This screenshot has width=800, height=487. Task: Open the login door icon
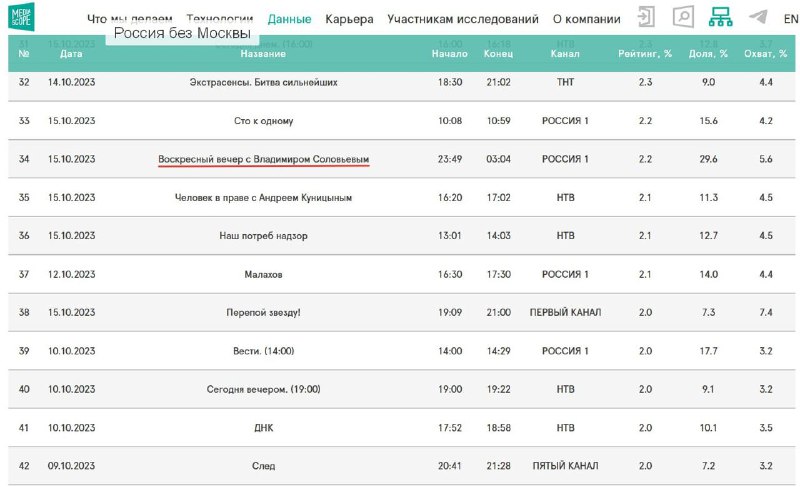point(646,17)
